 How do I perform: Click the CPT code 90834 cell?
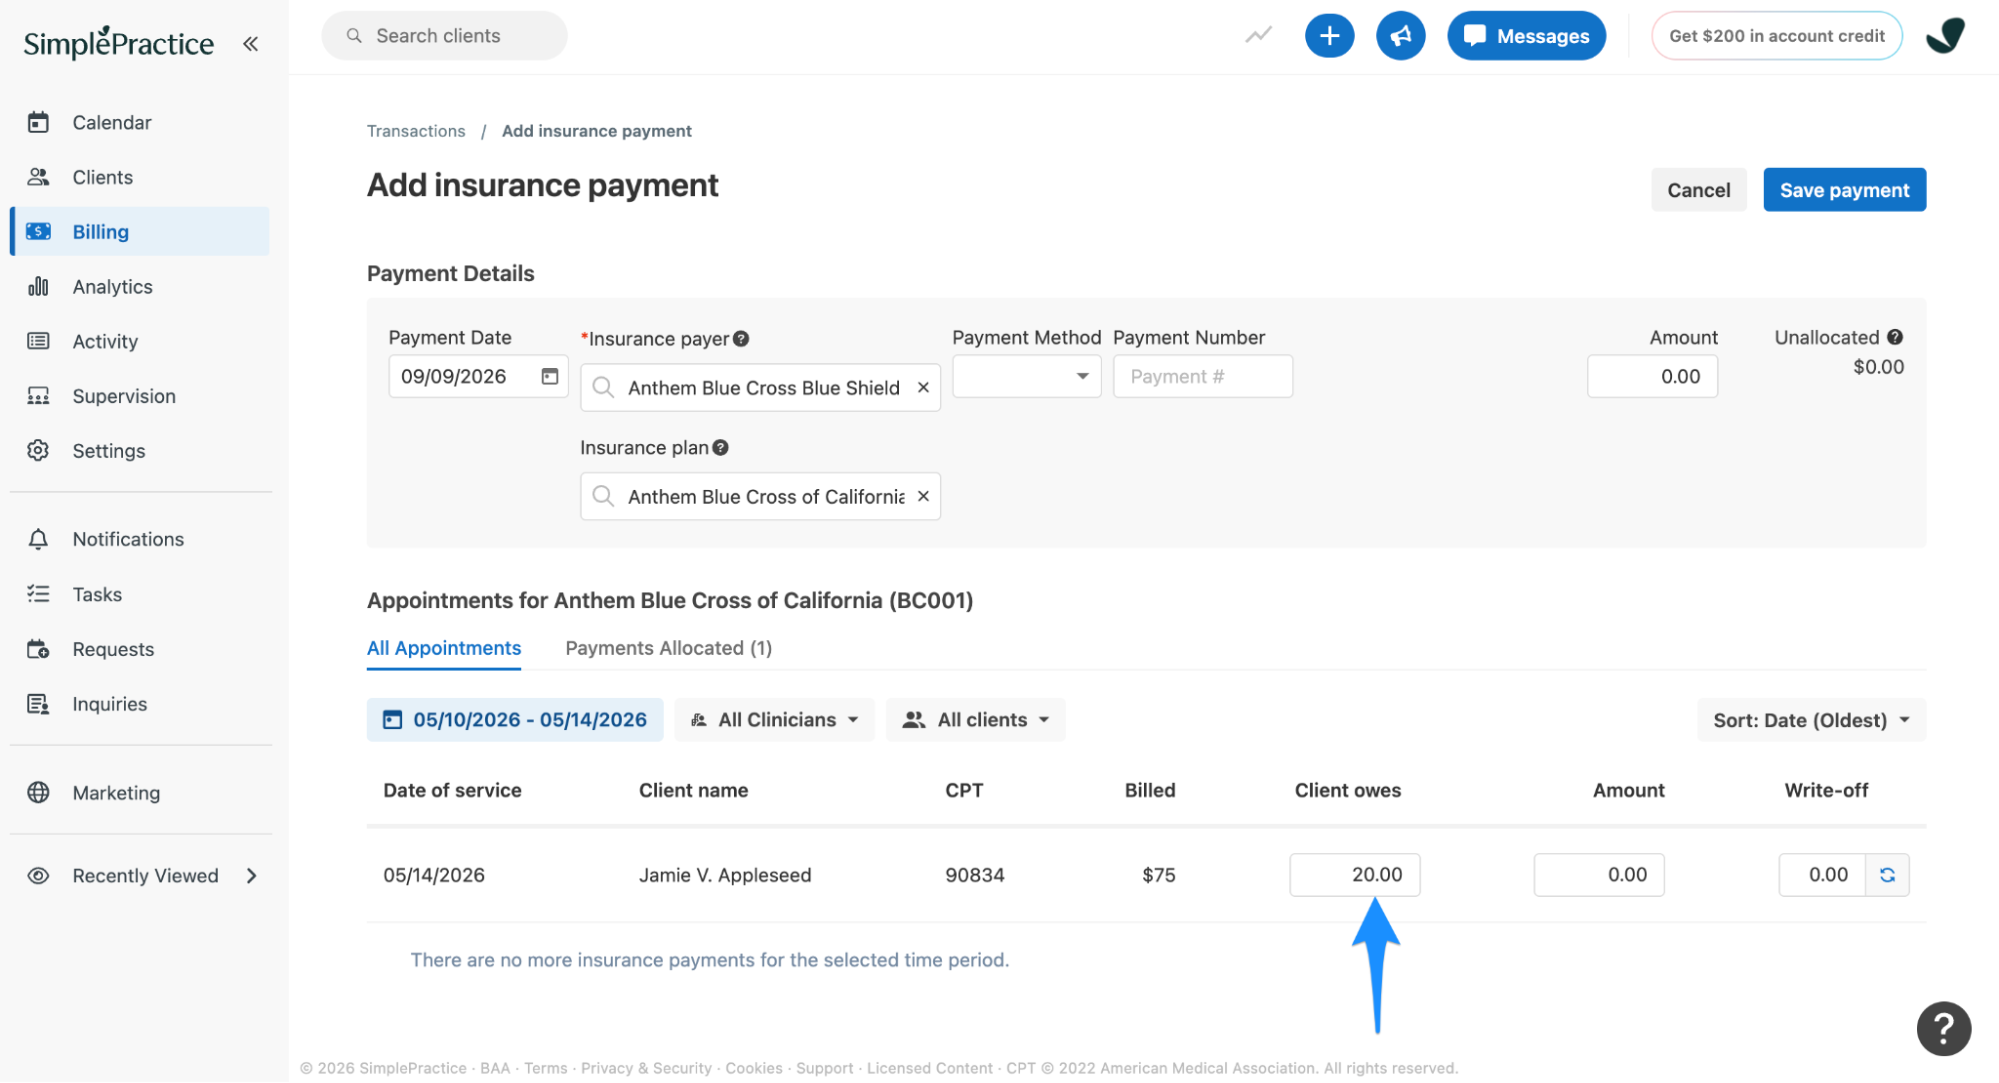pos(975,875)
